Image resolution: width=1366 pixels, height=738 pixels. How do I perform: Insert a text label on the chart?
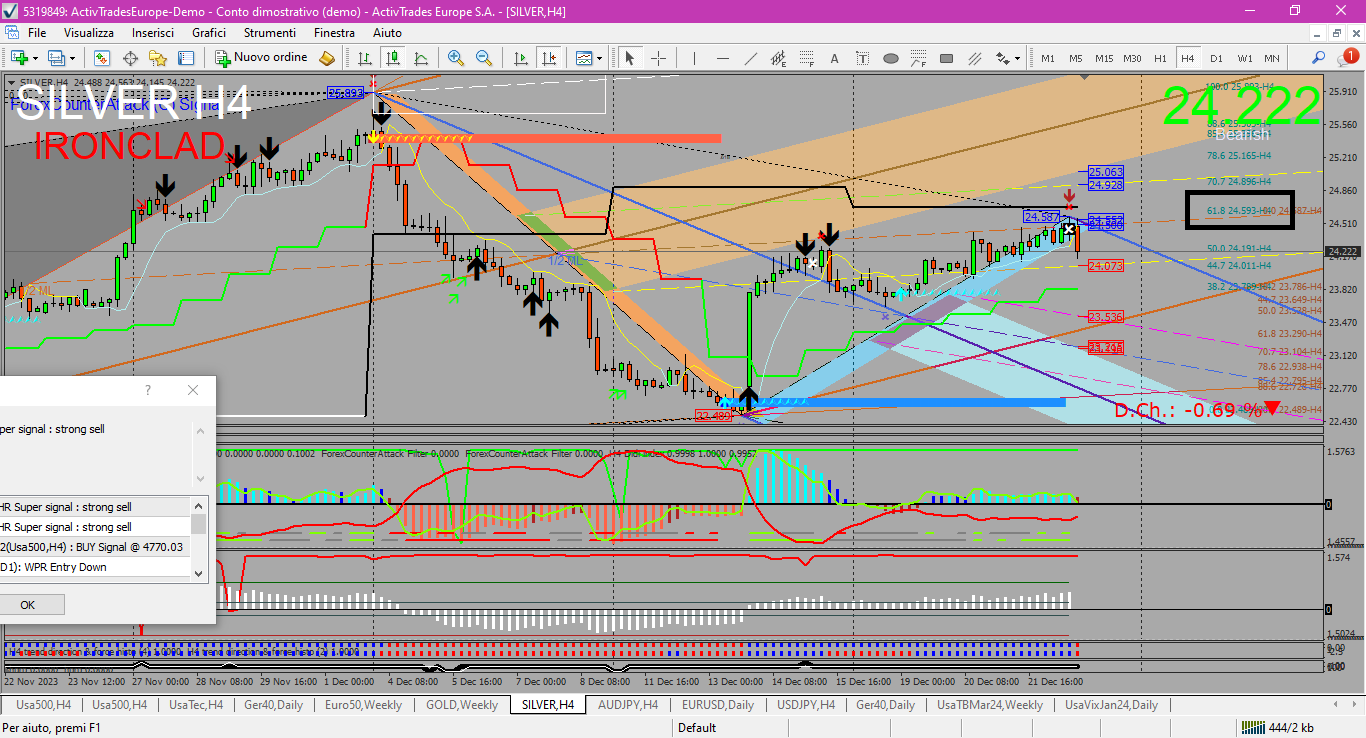pyautogui.click(x=863, y=58)
